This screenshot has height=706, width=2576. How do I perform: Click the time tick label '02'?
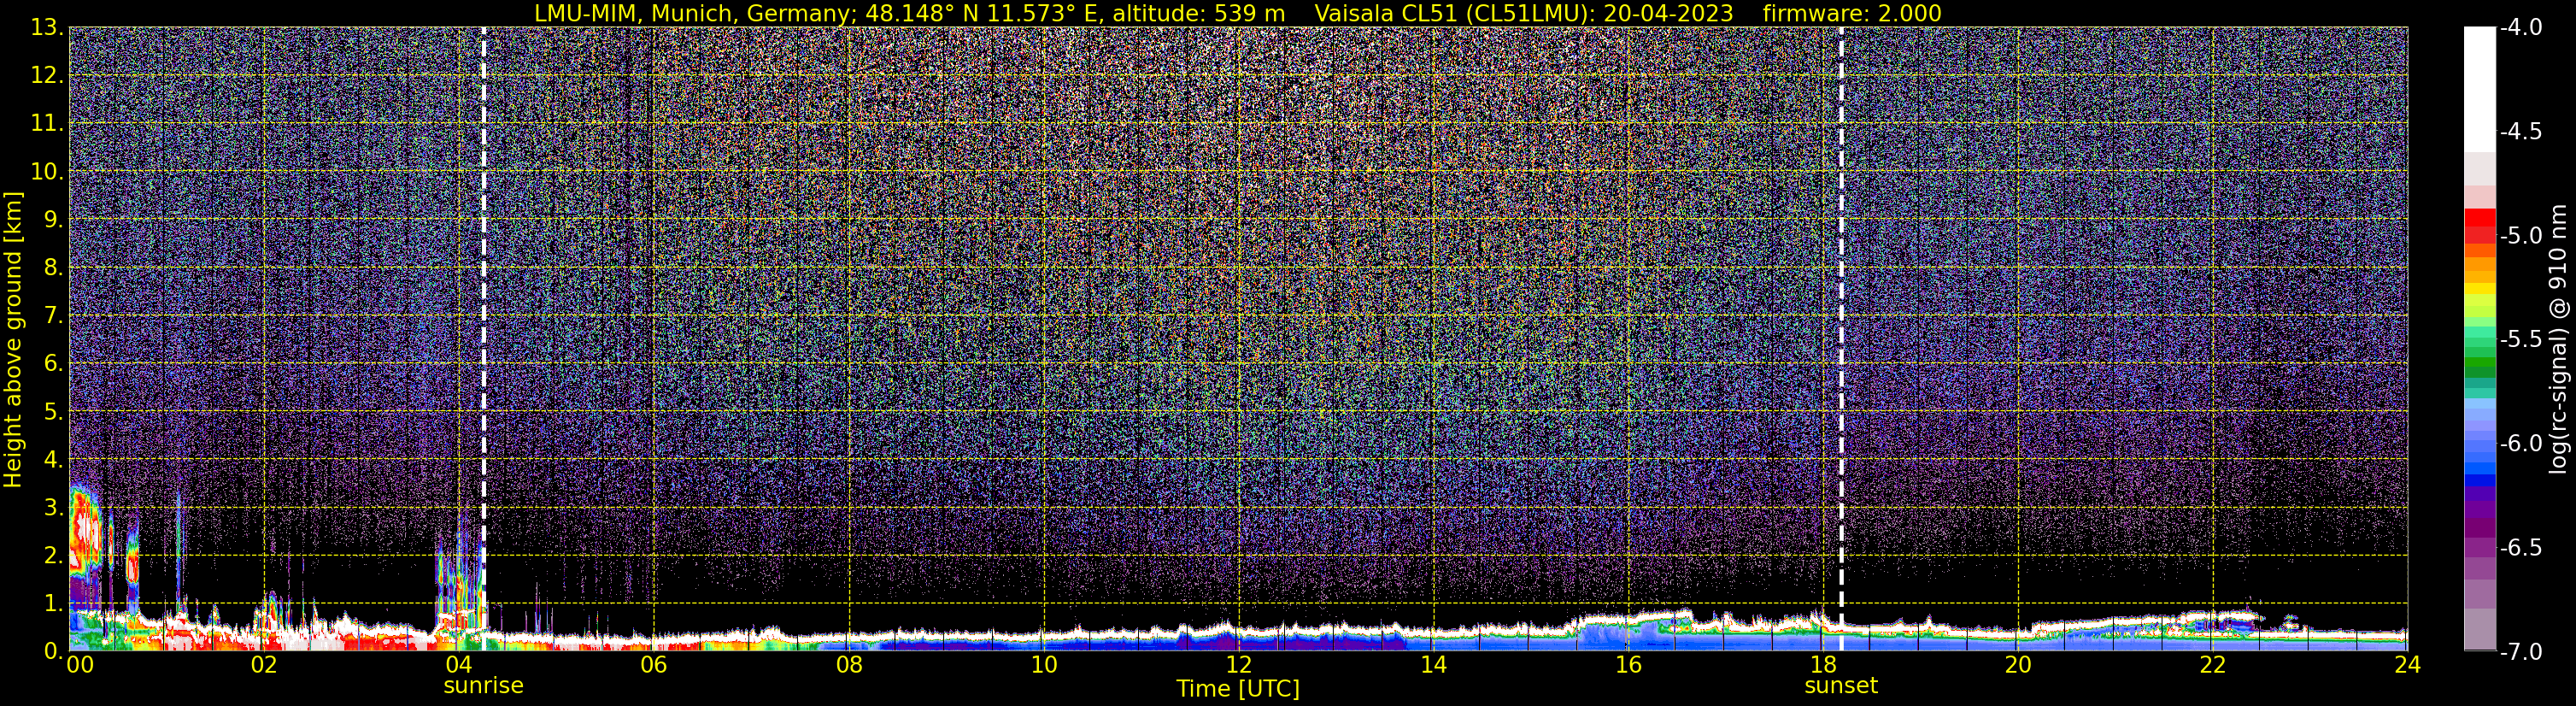click(264, 666)
